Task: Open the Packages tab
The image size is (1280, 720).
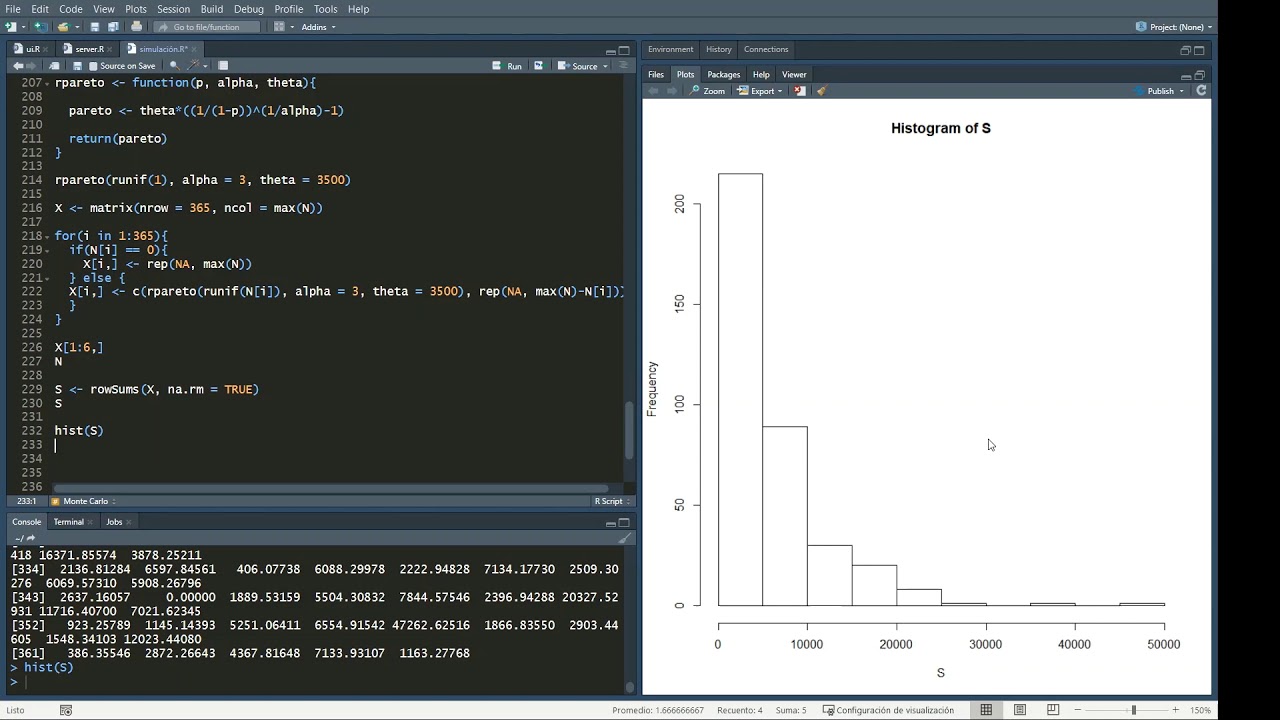Action: coord(724,75)
